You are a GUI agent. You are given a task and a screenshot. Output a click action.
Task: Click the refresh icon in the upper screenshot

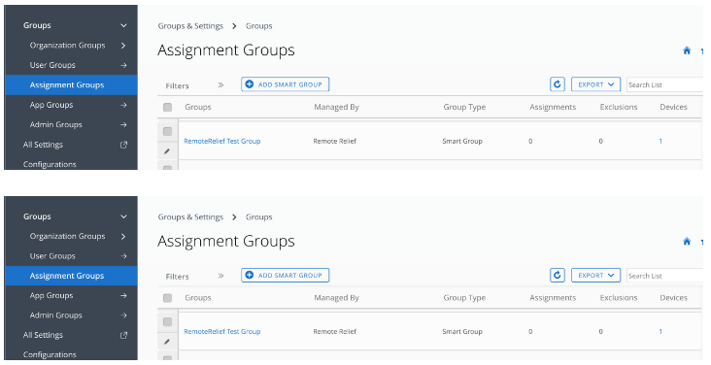[x=557, y=84]
